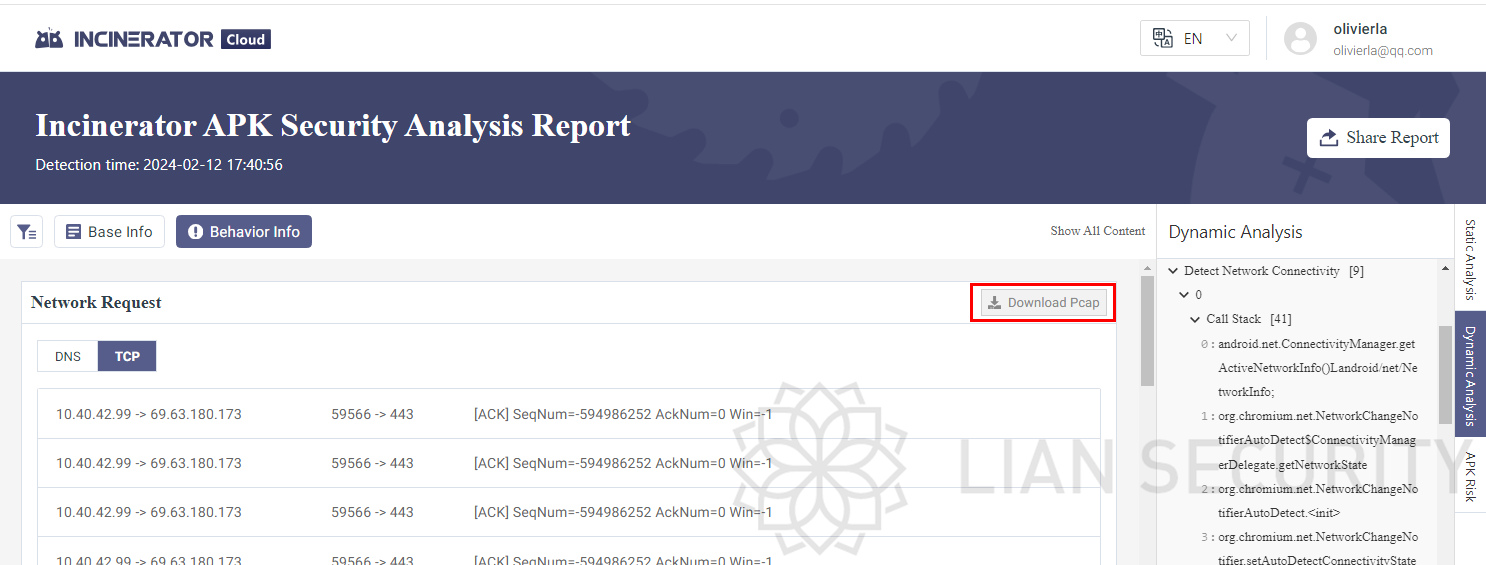
Task: Click the Dynamic Analysis panel scrollbar
Action: point(1446,375)
